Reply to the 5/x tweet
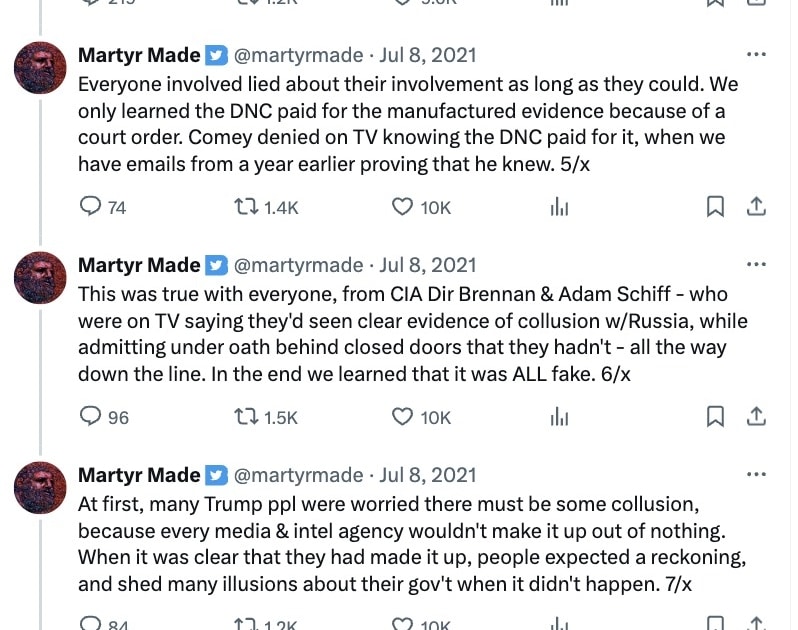The width and height of the screenshot is (798, 630). pos(91,207)
